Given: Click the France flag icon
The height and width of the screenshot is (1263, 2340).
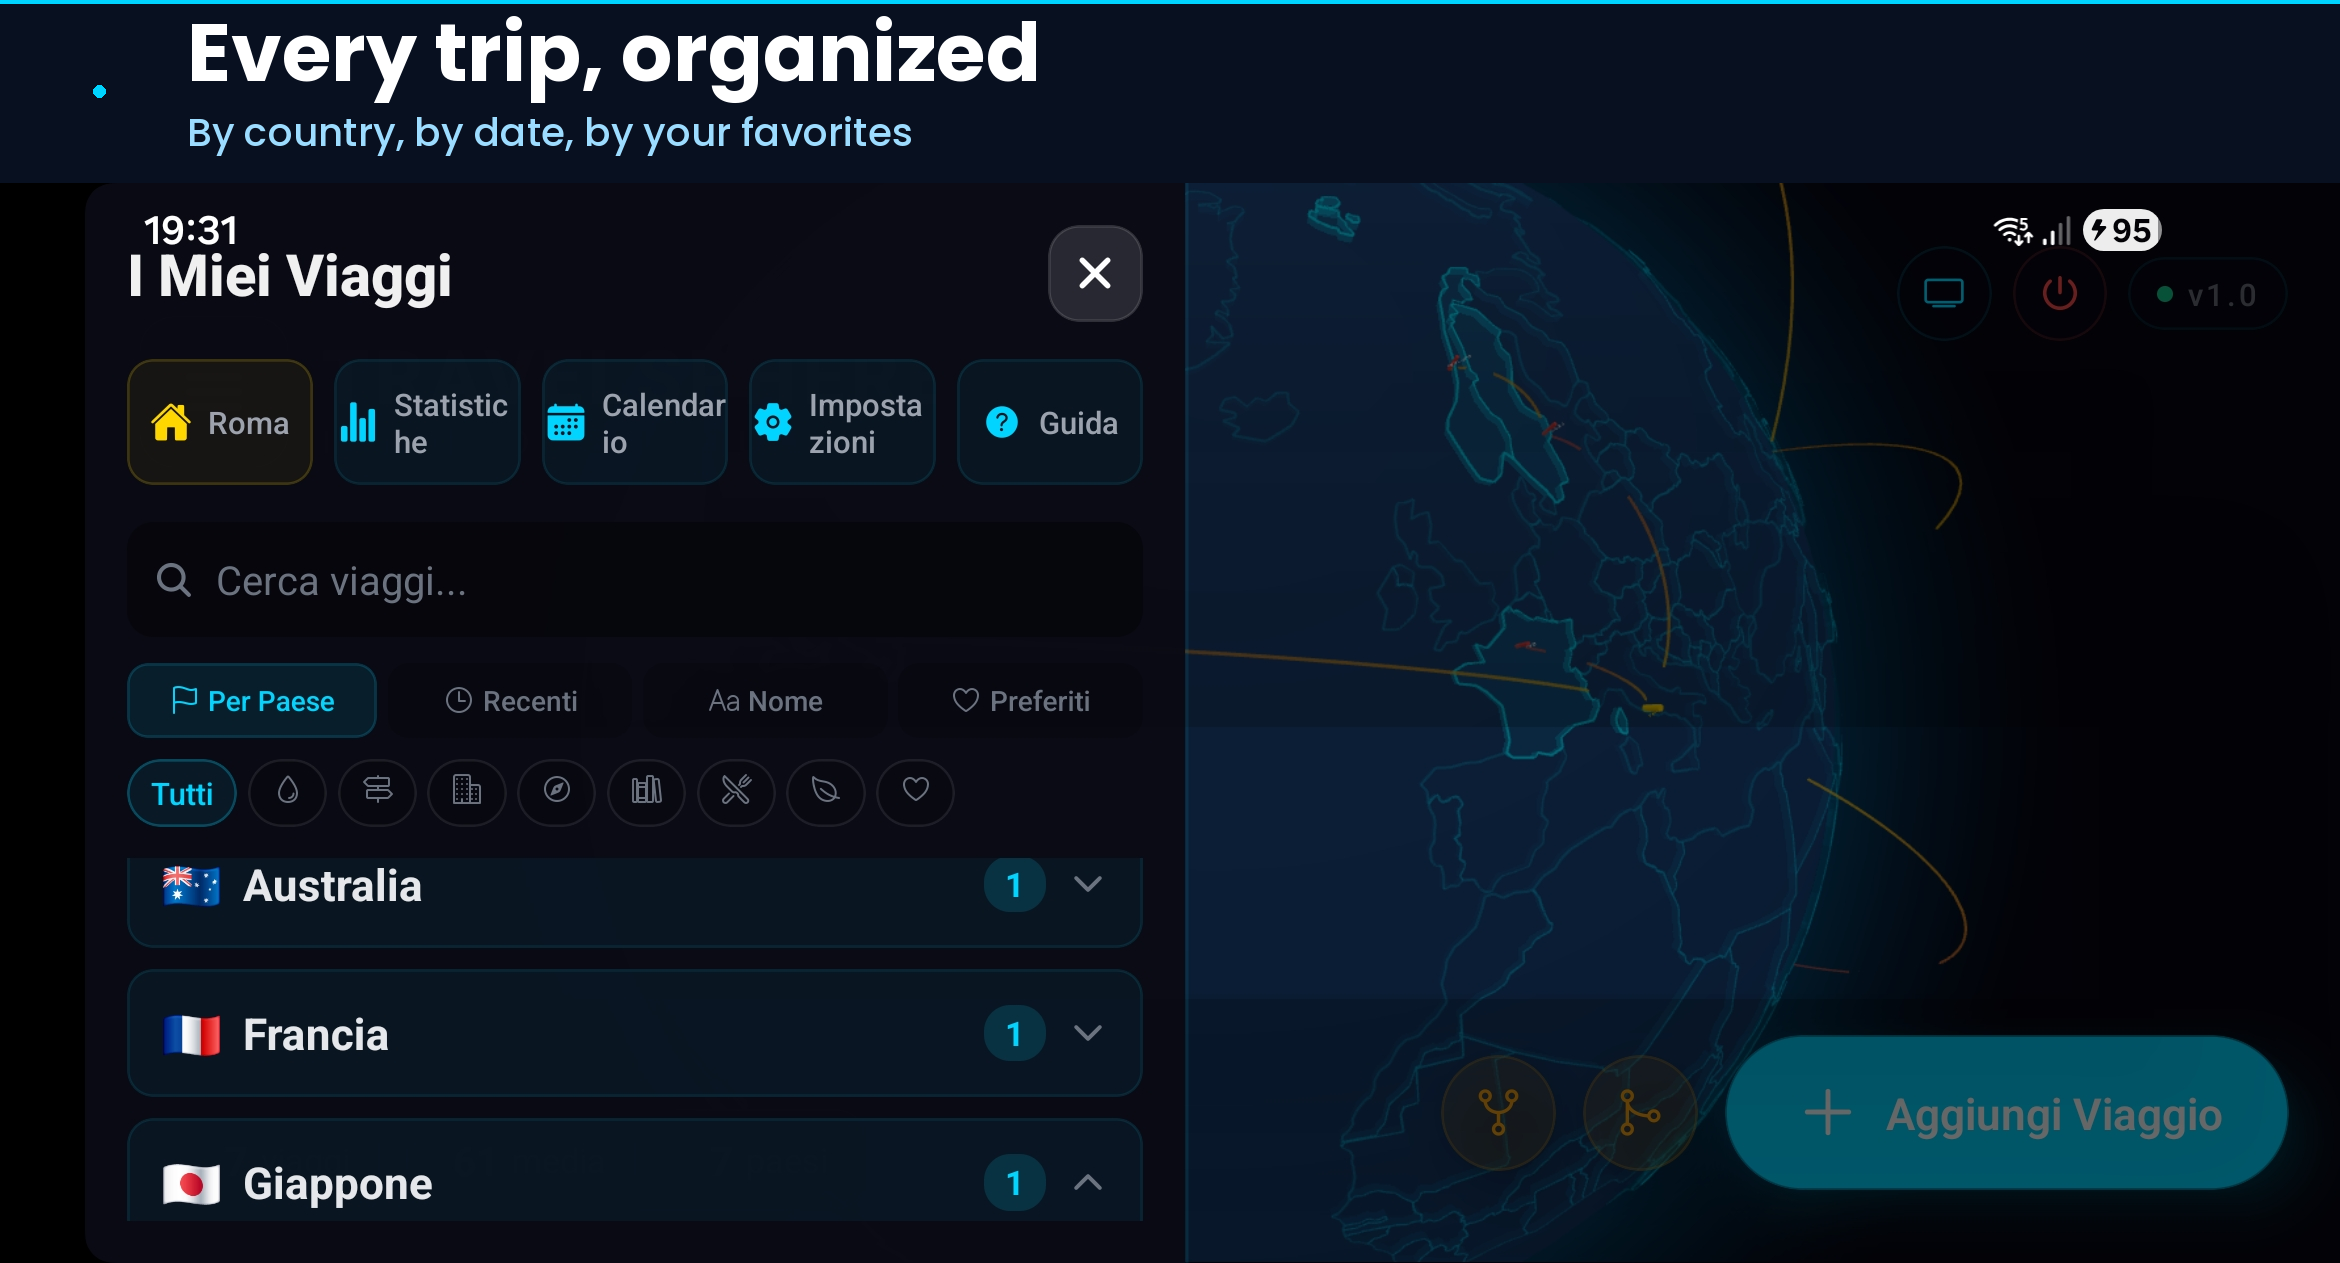Looking at the screenshot, I should click(x=191, y=1035).
